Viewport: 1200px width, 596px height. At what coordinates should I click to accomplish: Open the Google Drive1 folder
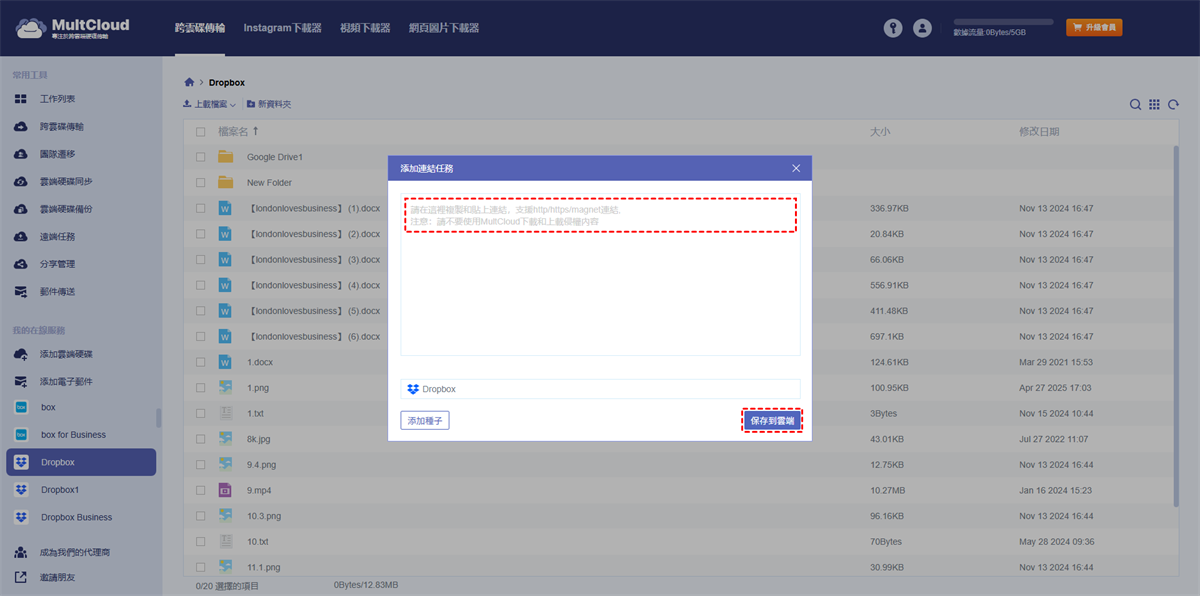274,157
